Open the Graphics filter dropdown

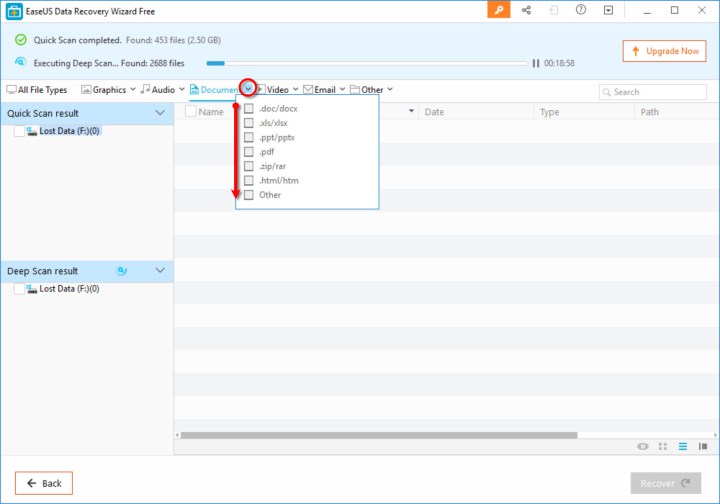click(x=131, y=89)
